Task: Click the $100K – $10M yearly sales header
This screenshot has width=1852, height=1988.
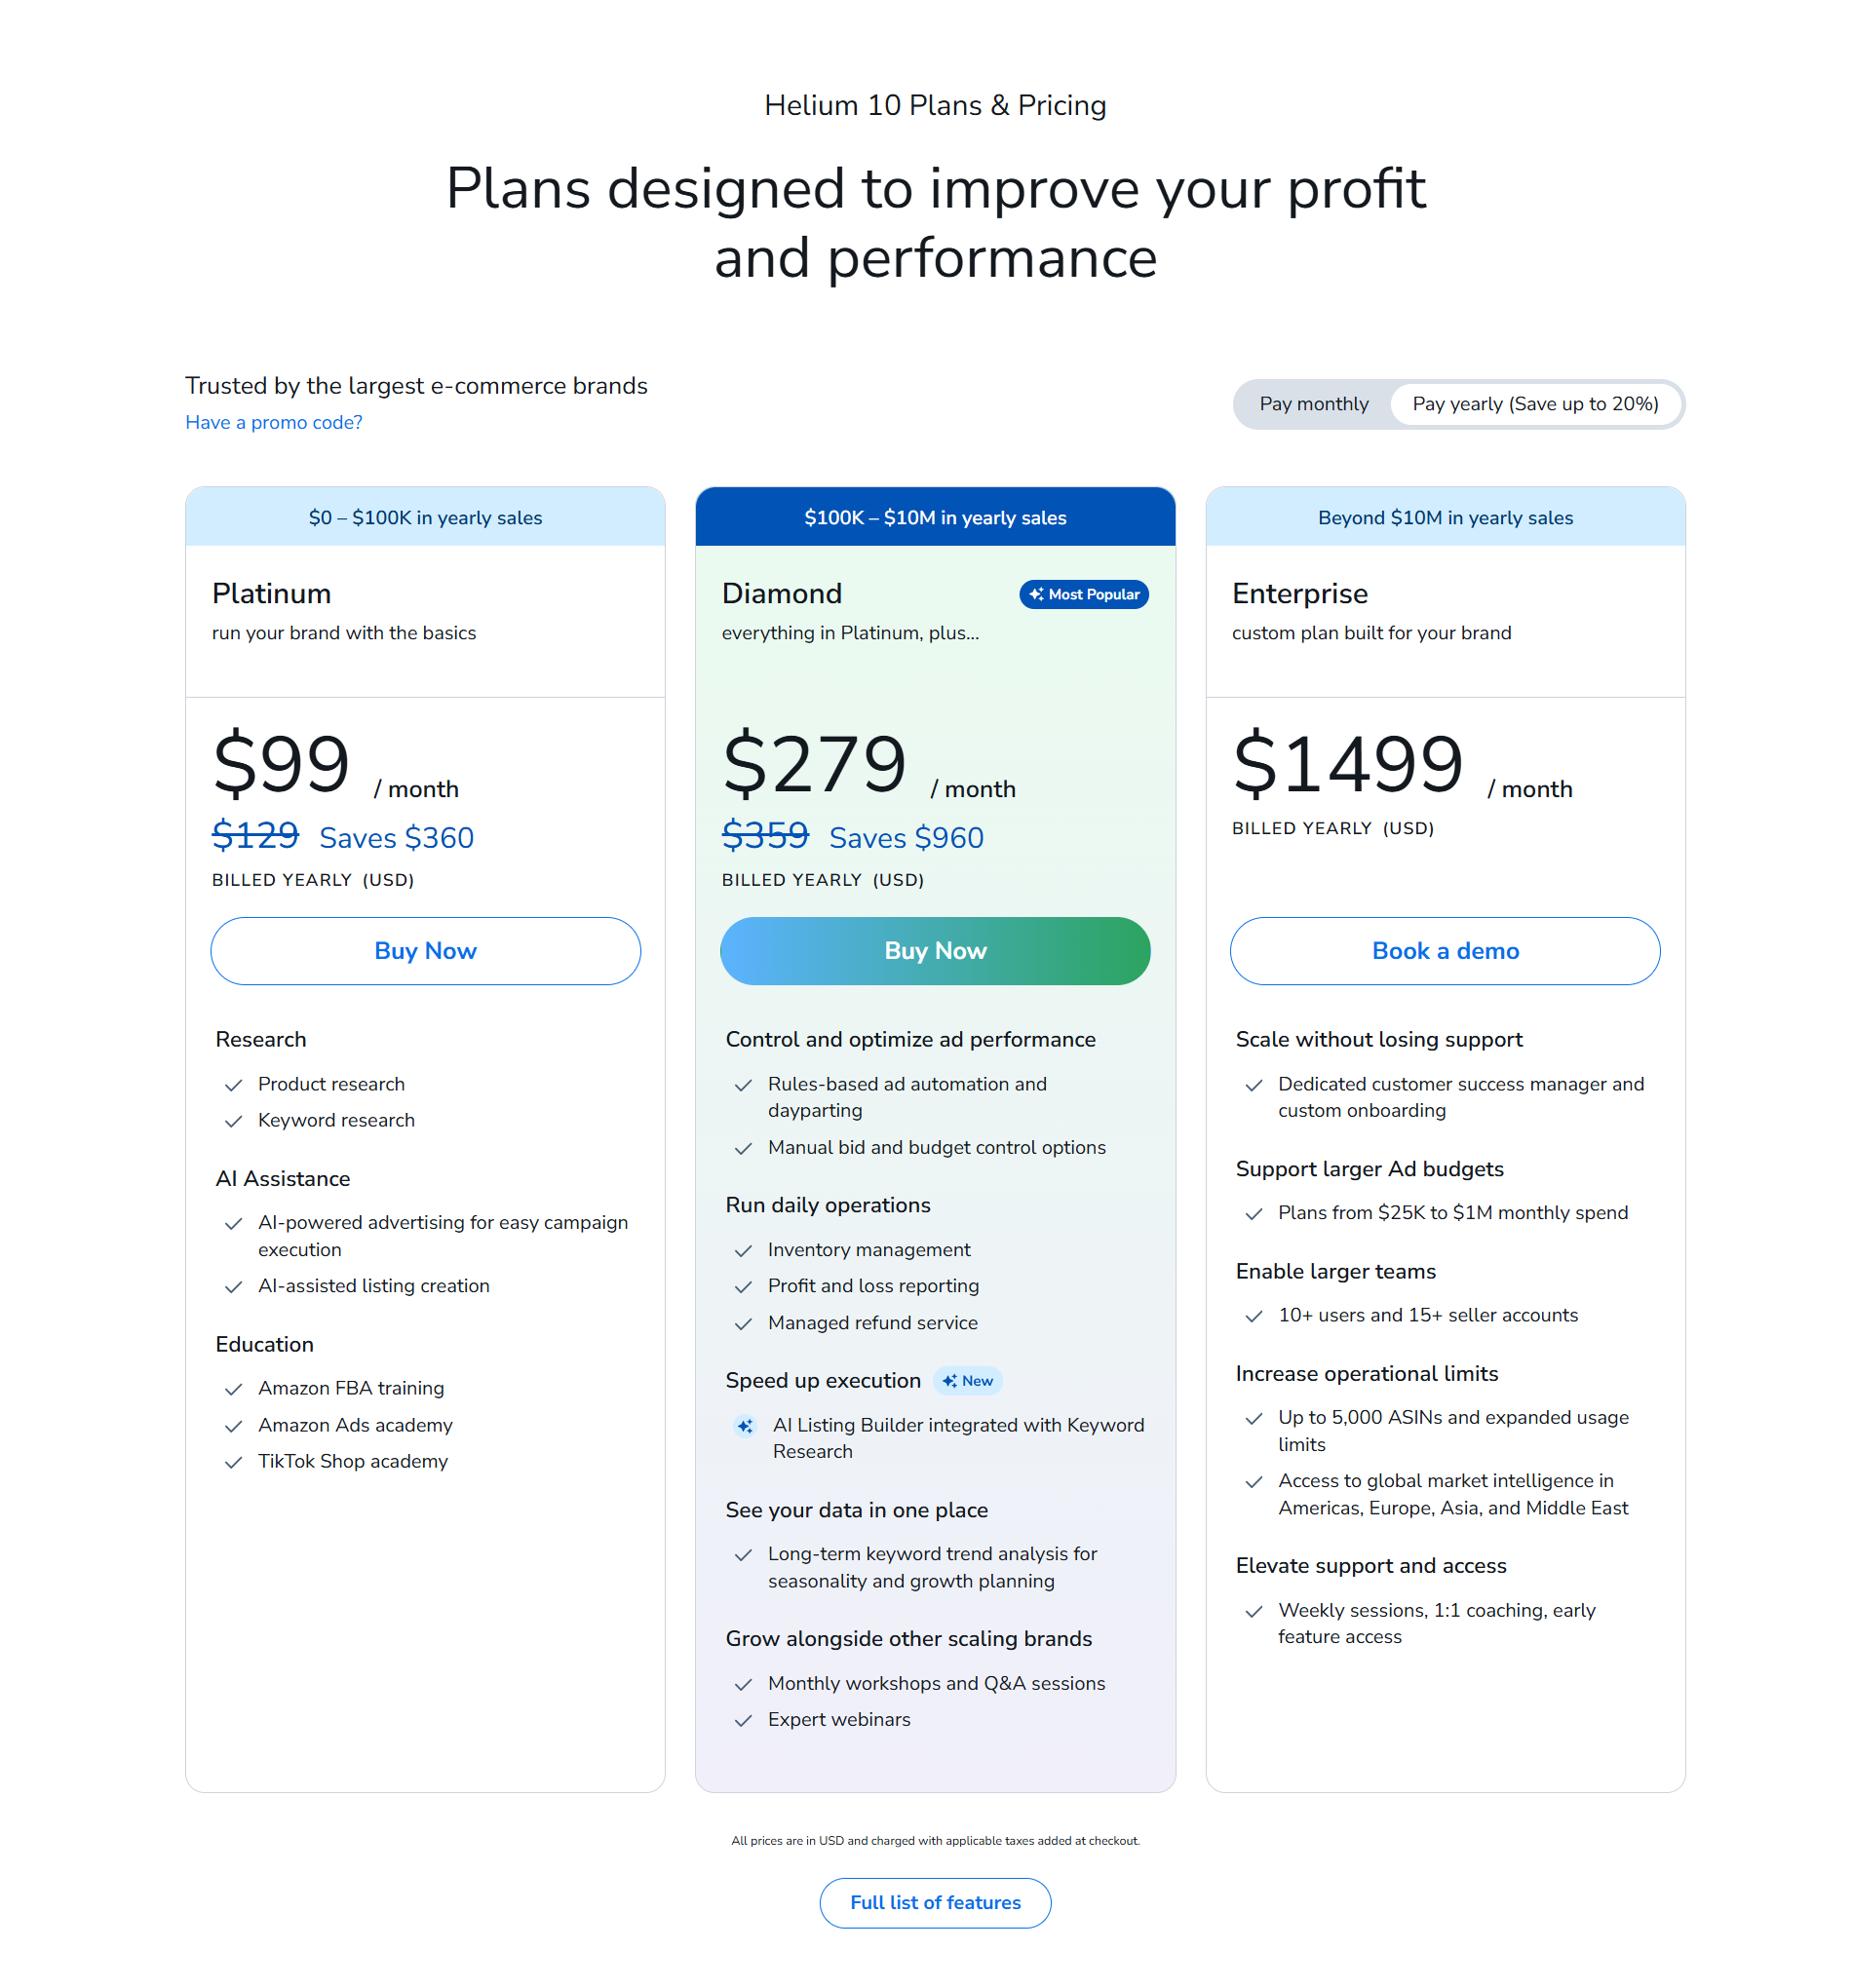Action: (935, 517)
